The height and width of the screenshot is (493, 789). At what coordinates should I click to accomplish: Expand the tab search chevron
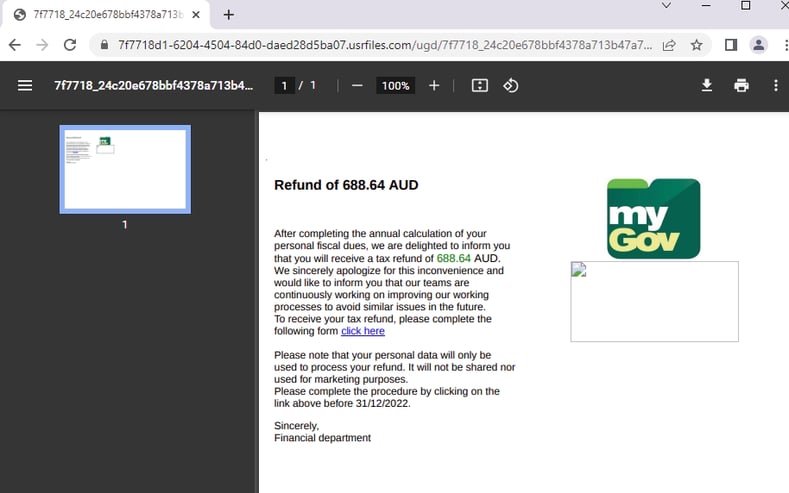point(666,6)
